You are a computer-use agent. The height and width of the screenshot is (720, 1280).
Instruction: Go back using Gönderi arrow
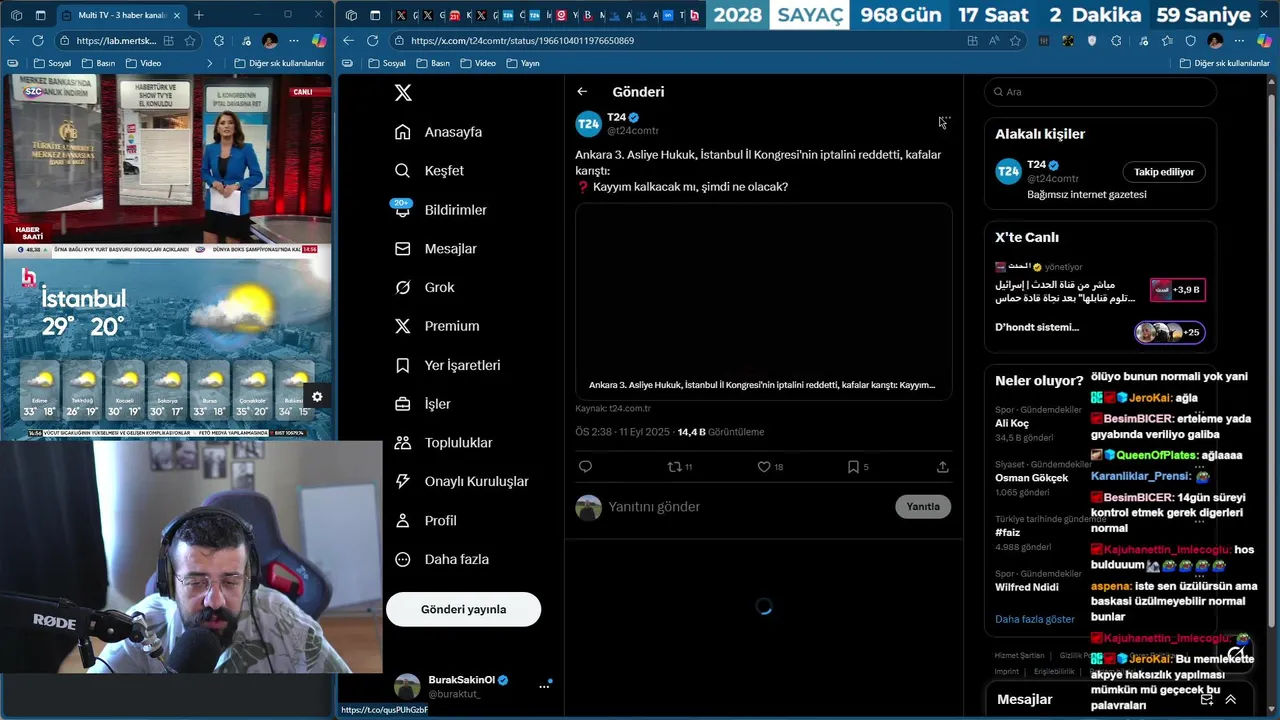582,92
